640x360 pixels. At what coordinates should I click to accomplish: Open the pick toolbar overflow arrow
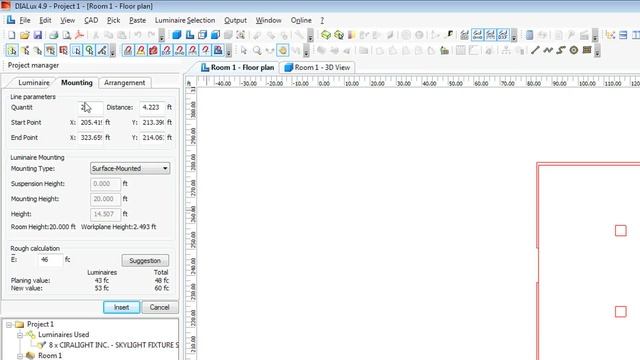(x=229, y=51)
